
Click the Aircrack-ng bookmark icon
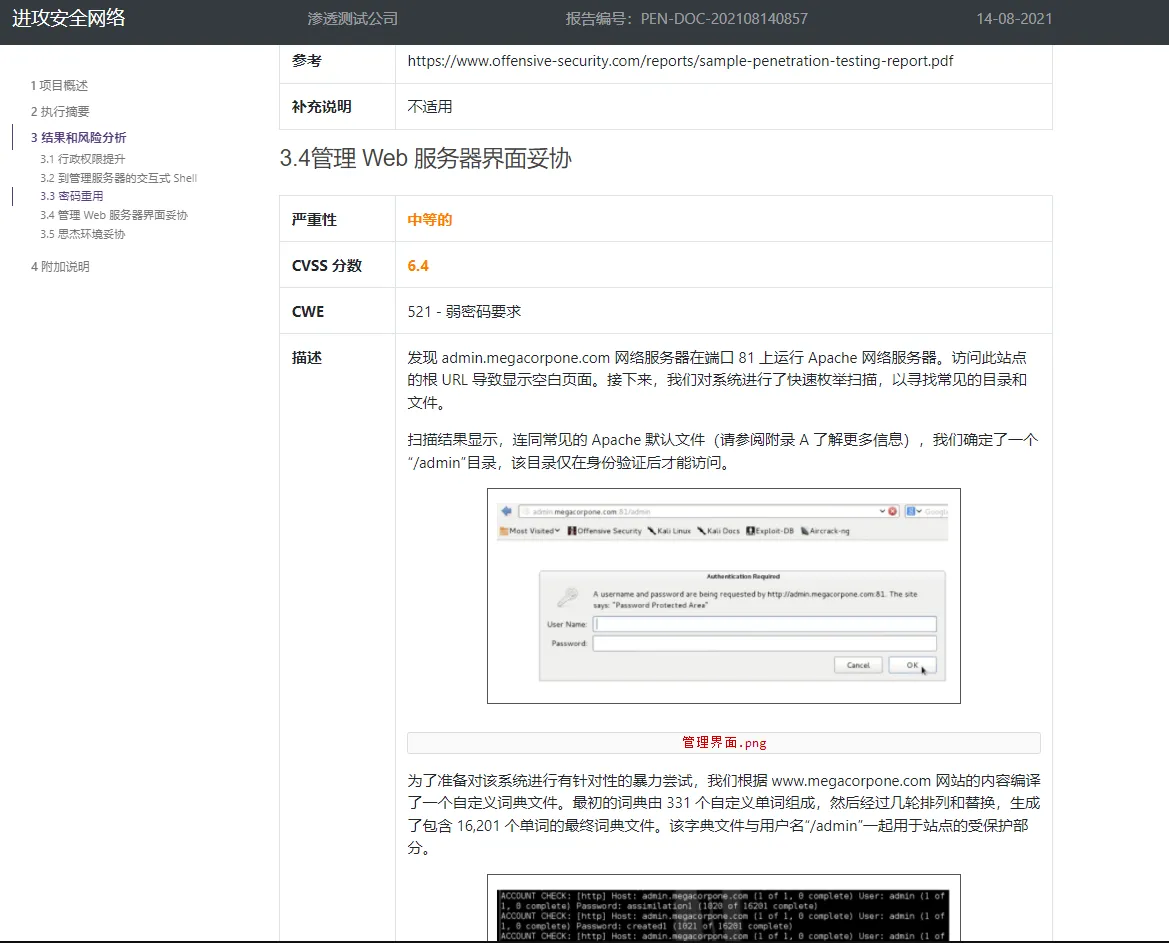802,531
